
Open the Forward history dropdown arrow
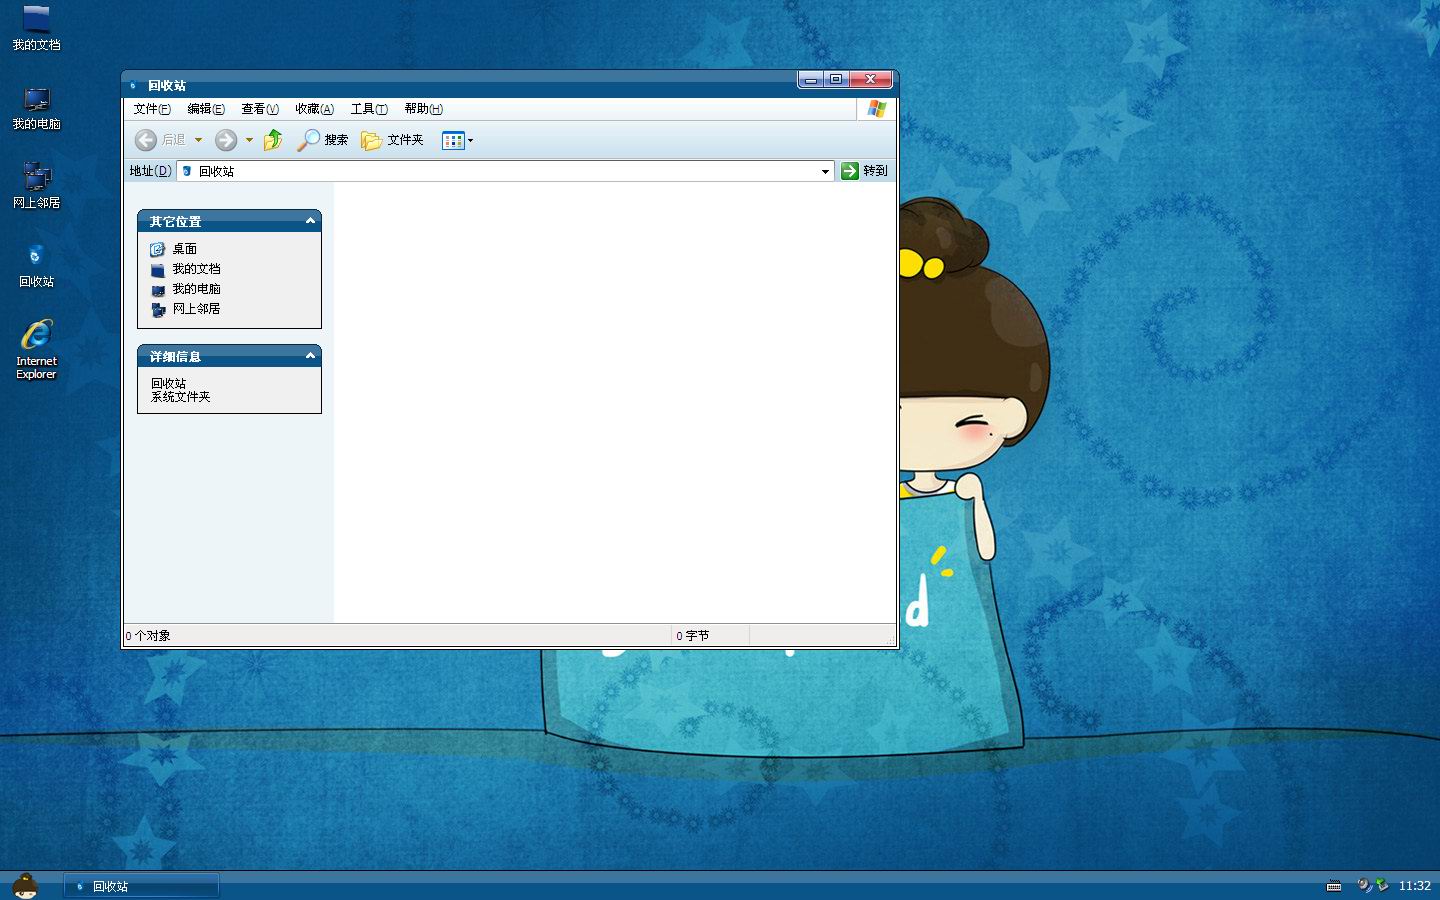[x=249, y=140]
